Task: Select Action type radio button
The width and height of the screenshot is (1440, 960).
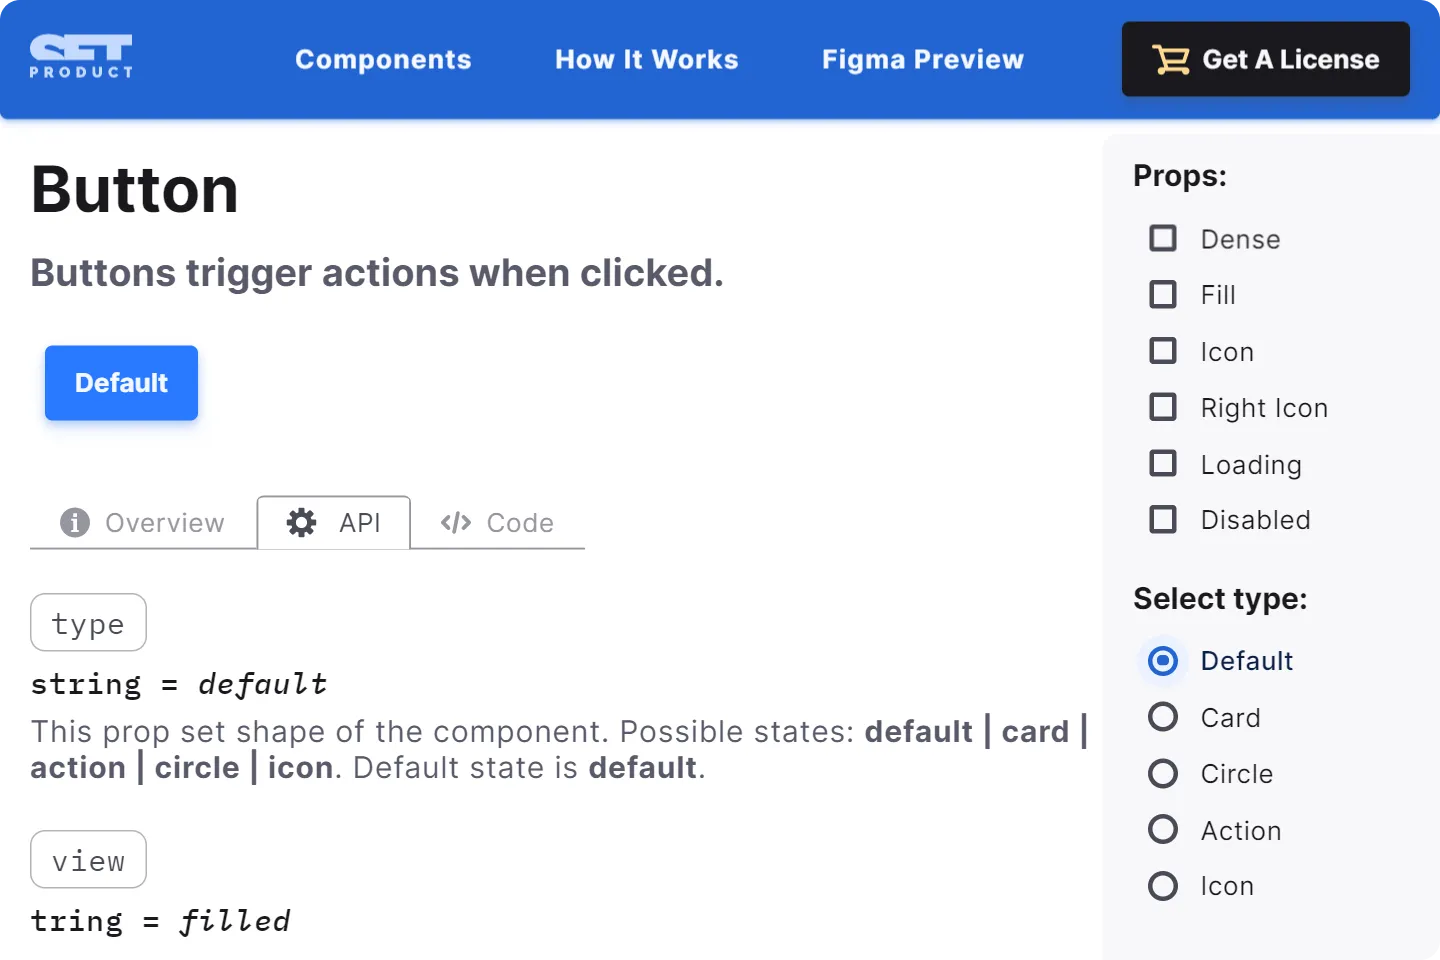Action: tap(1163, 830)
